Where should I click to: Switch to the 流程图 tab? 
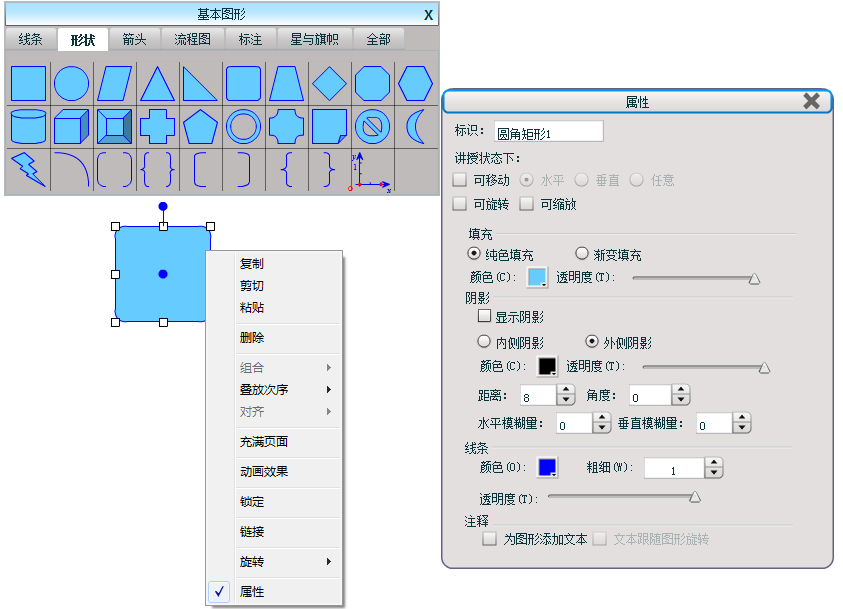coord(192,40)
